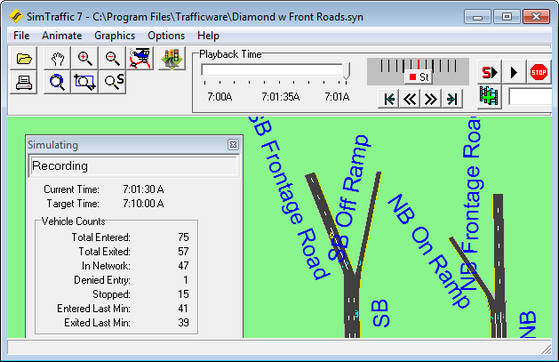Click the frame reverse double-arrow button

coord(410,98)
